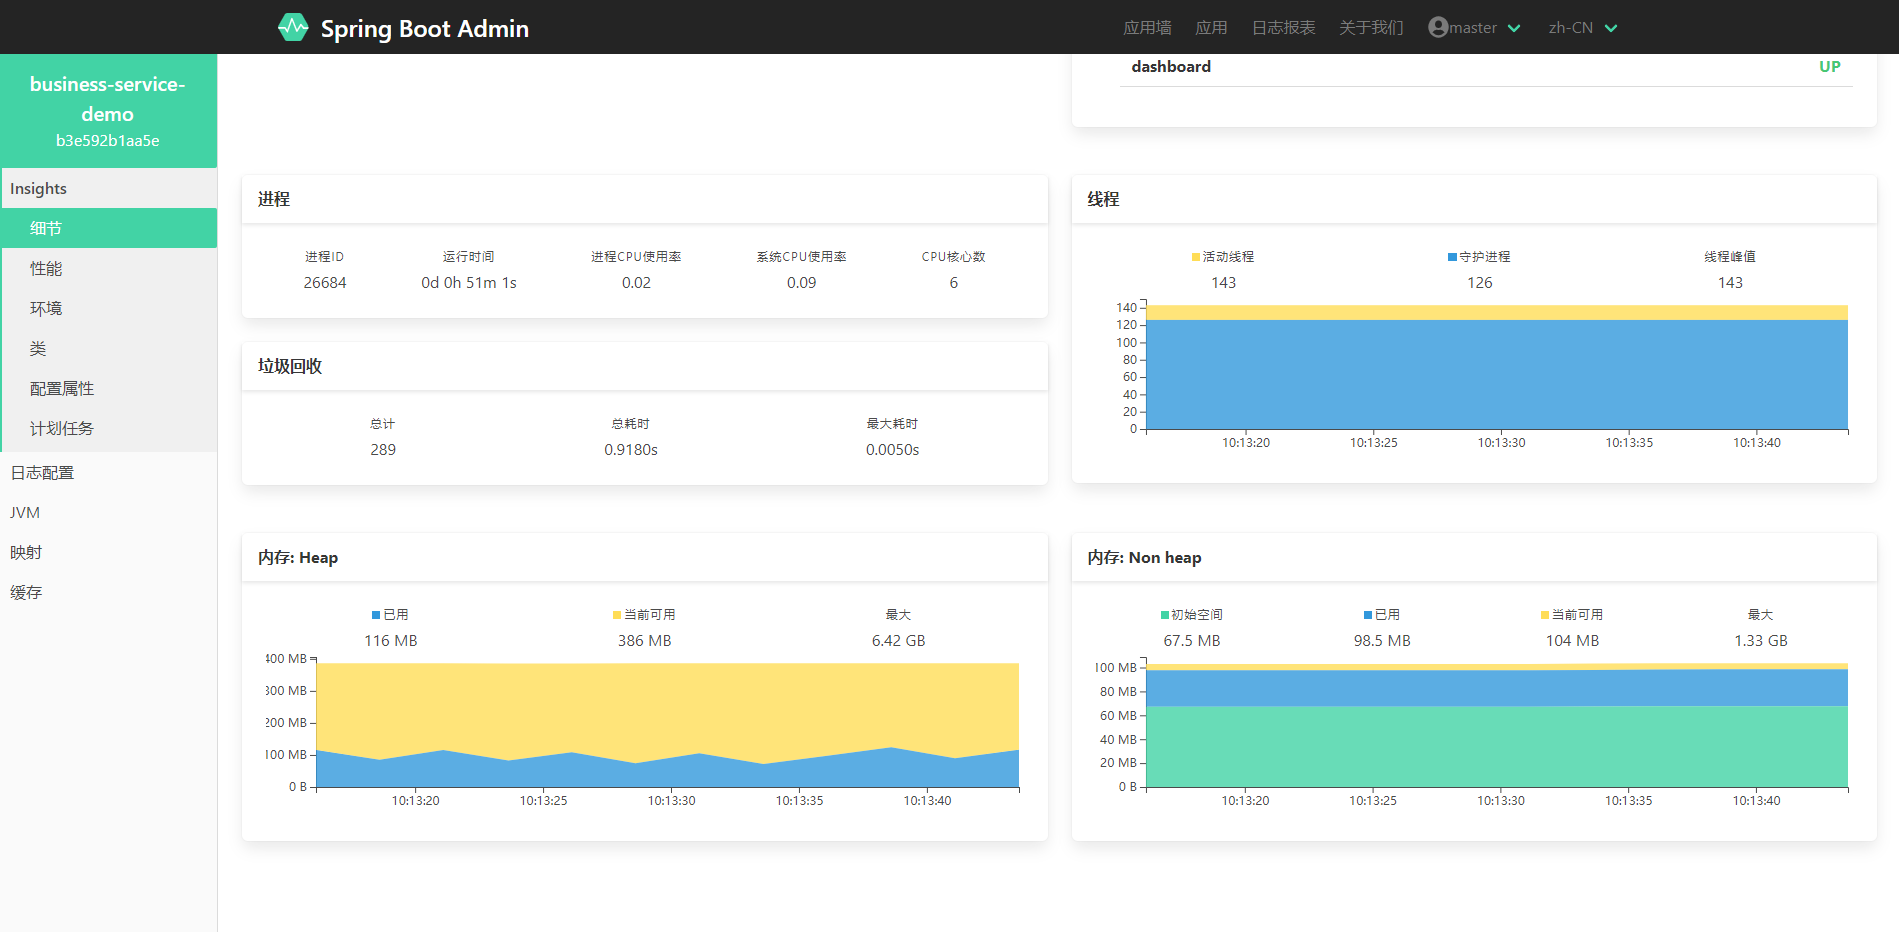Open the 应用墙 navigation item
Image resolution: width=1899 pixels, height=932 pixels.
coord(1147,28)
